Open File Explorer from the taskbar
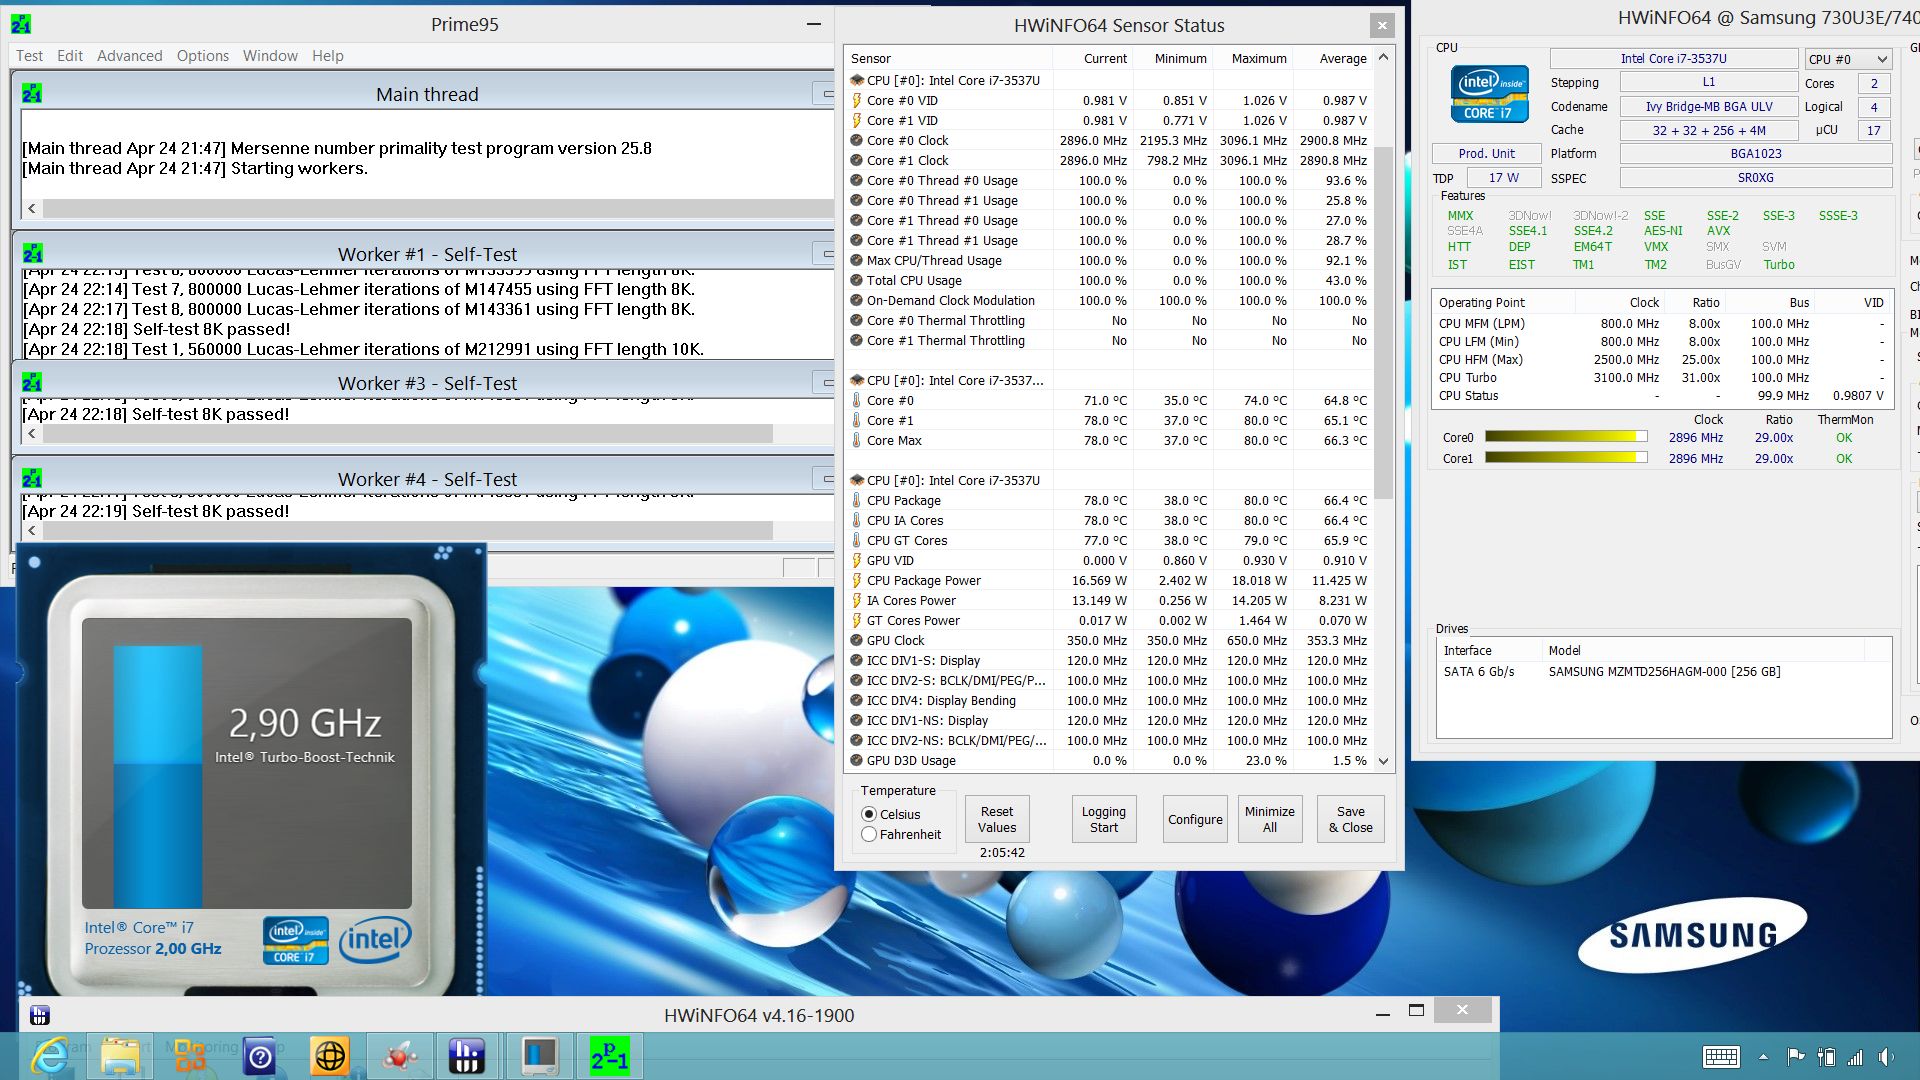Image resolution: width=1920 pixels, height=1080 pixels. (120, 1056)
